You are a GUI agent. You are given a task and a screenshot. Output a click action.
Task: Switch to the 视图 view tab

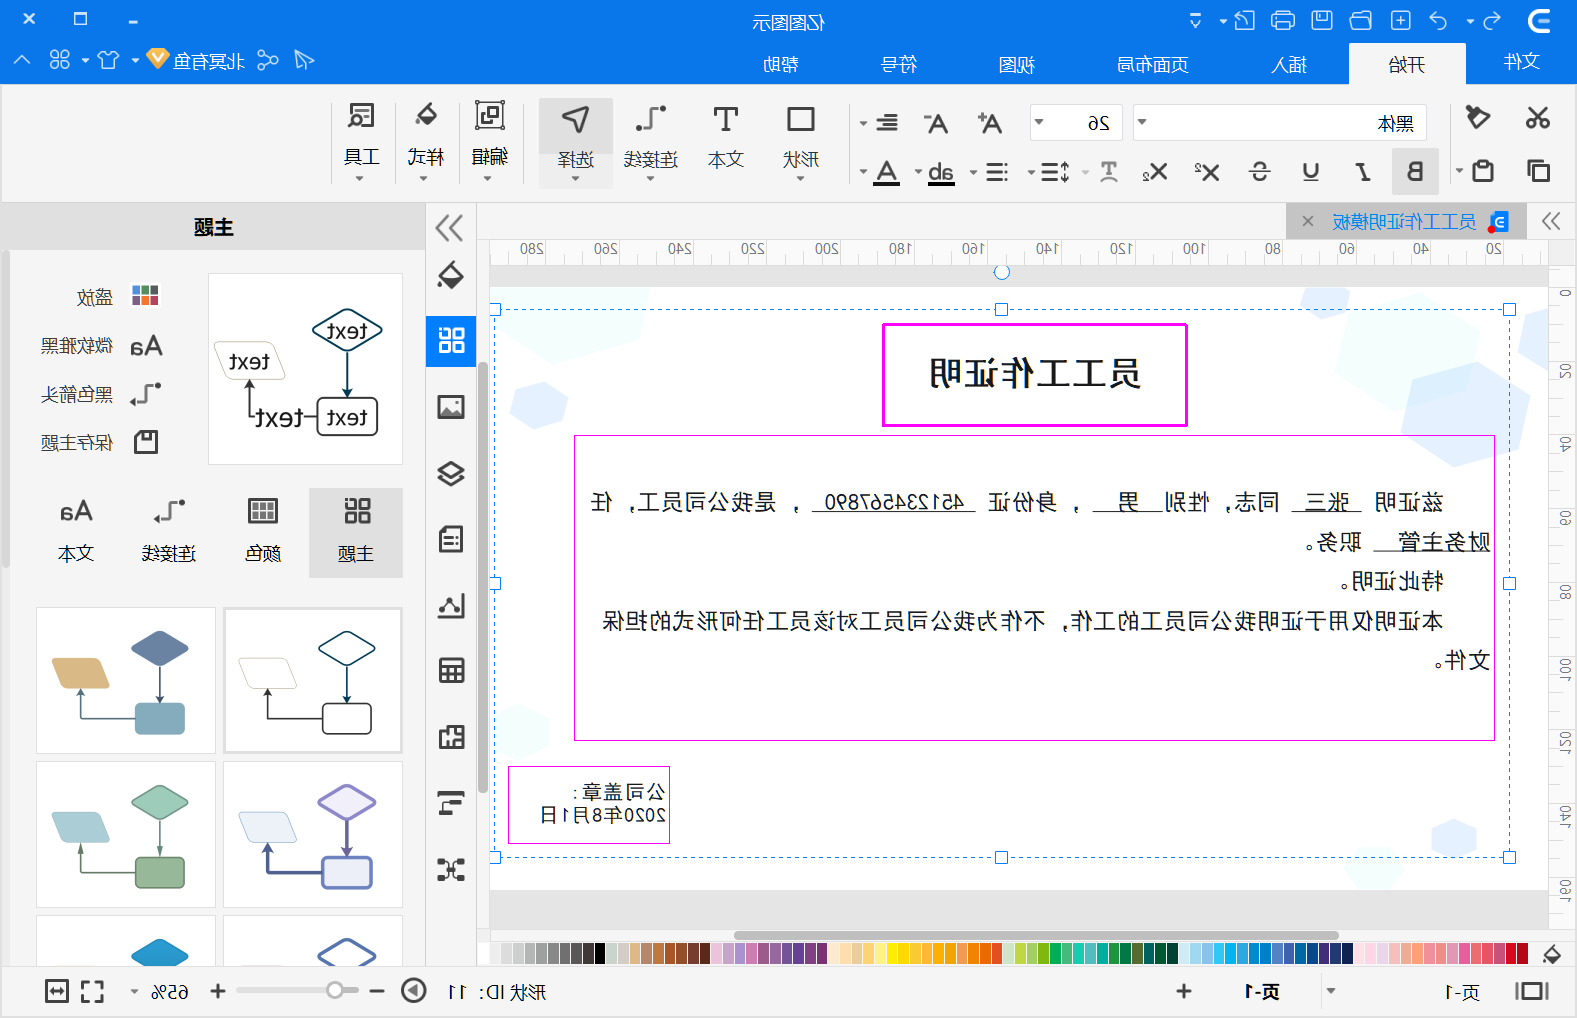(1016, 64)
